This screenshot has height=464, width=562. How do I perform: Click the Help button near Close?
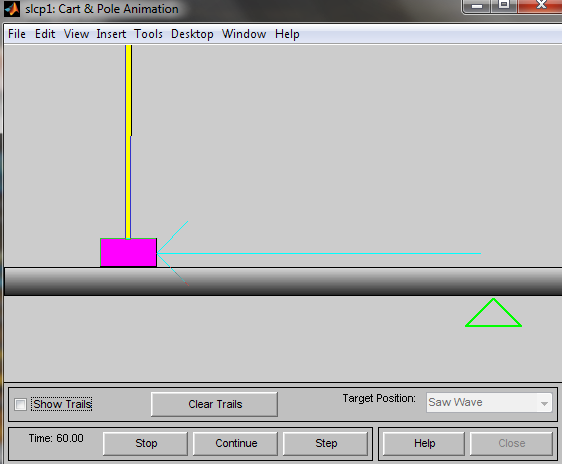(x=424, y=444)
